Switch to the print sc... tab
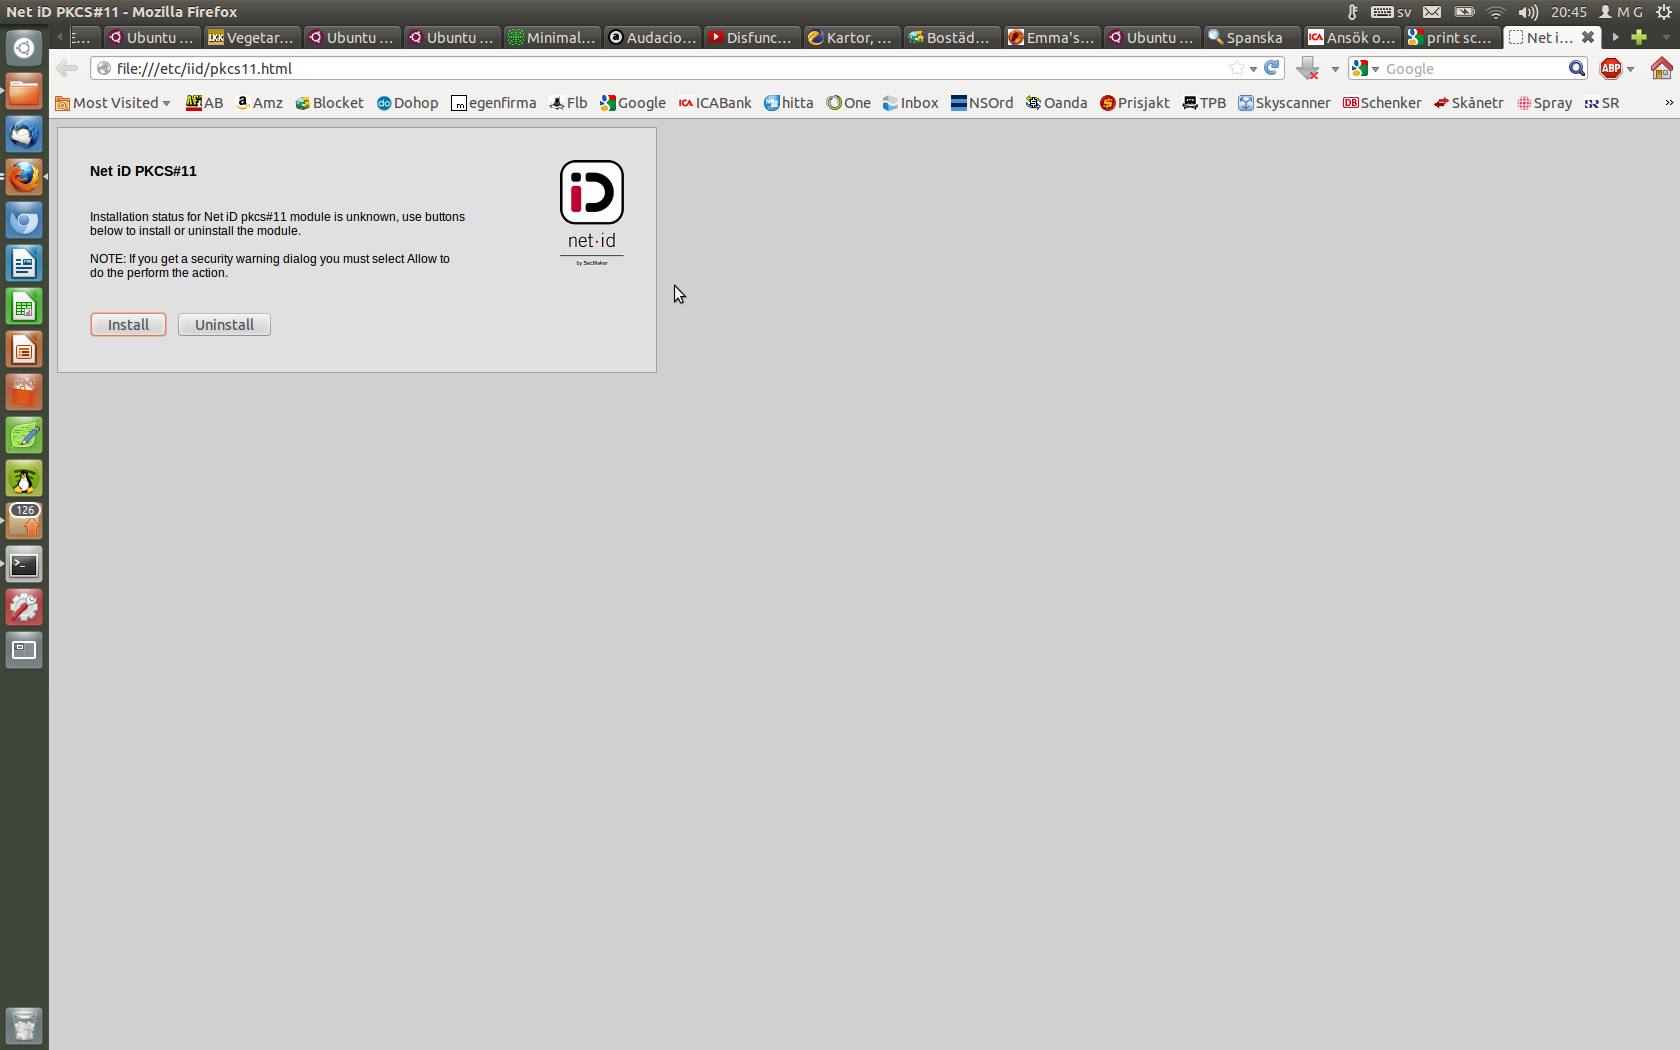The image size is (1680, 1050). [x=1452, y=37]
